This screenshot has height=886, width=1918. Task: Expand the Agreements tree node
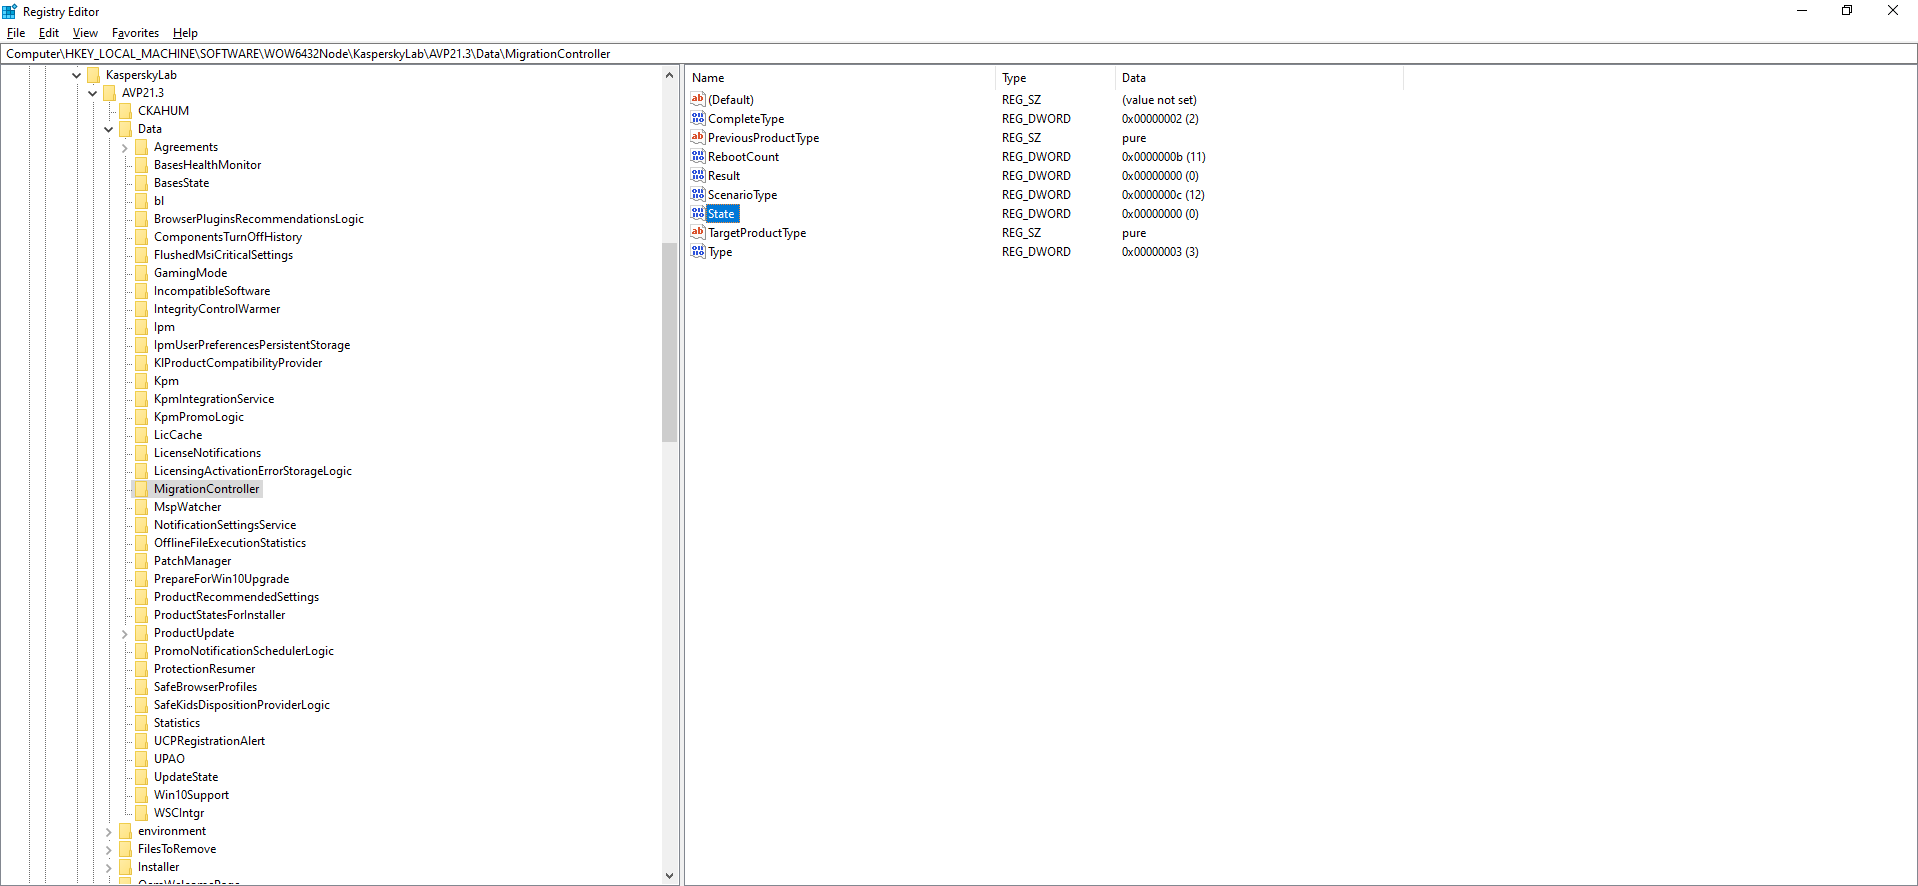[x=125, y=148]
